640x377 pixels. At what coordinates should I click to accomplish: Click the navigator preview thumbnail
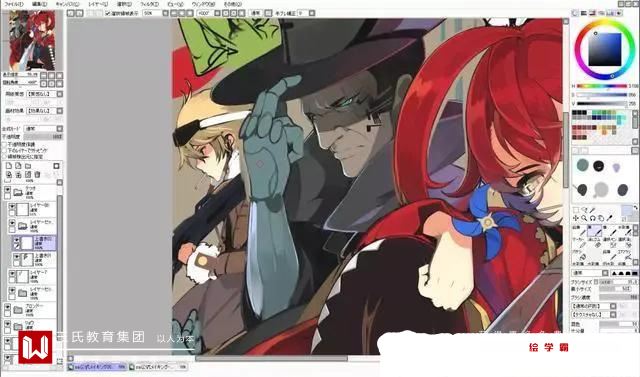(x=32, y=40)
